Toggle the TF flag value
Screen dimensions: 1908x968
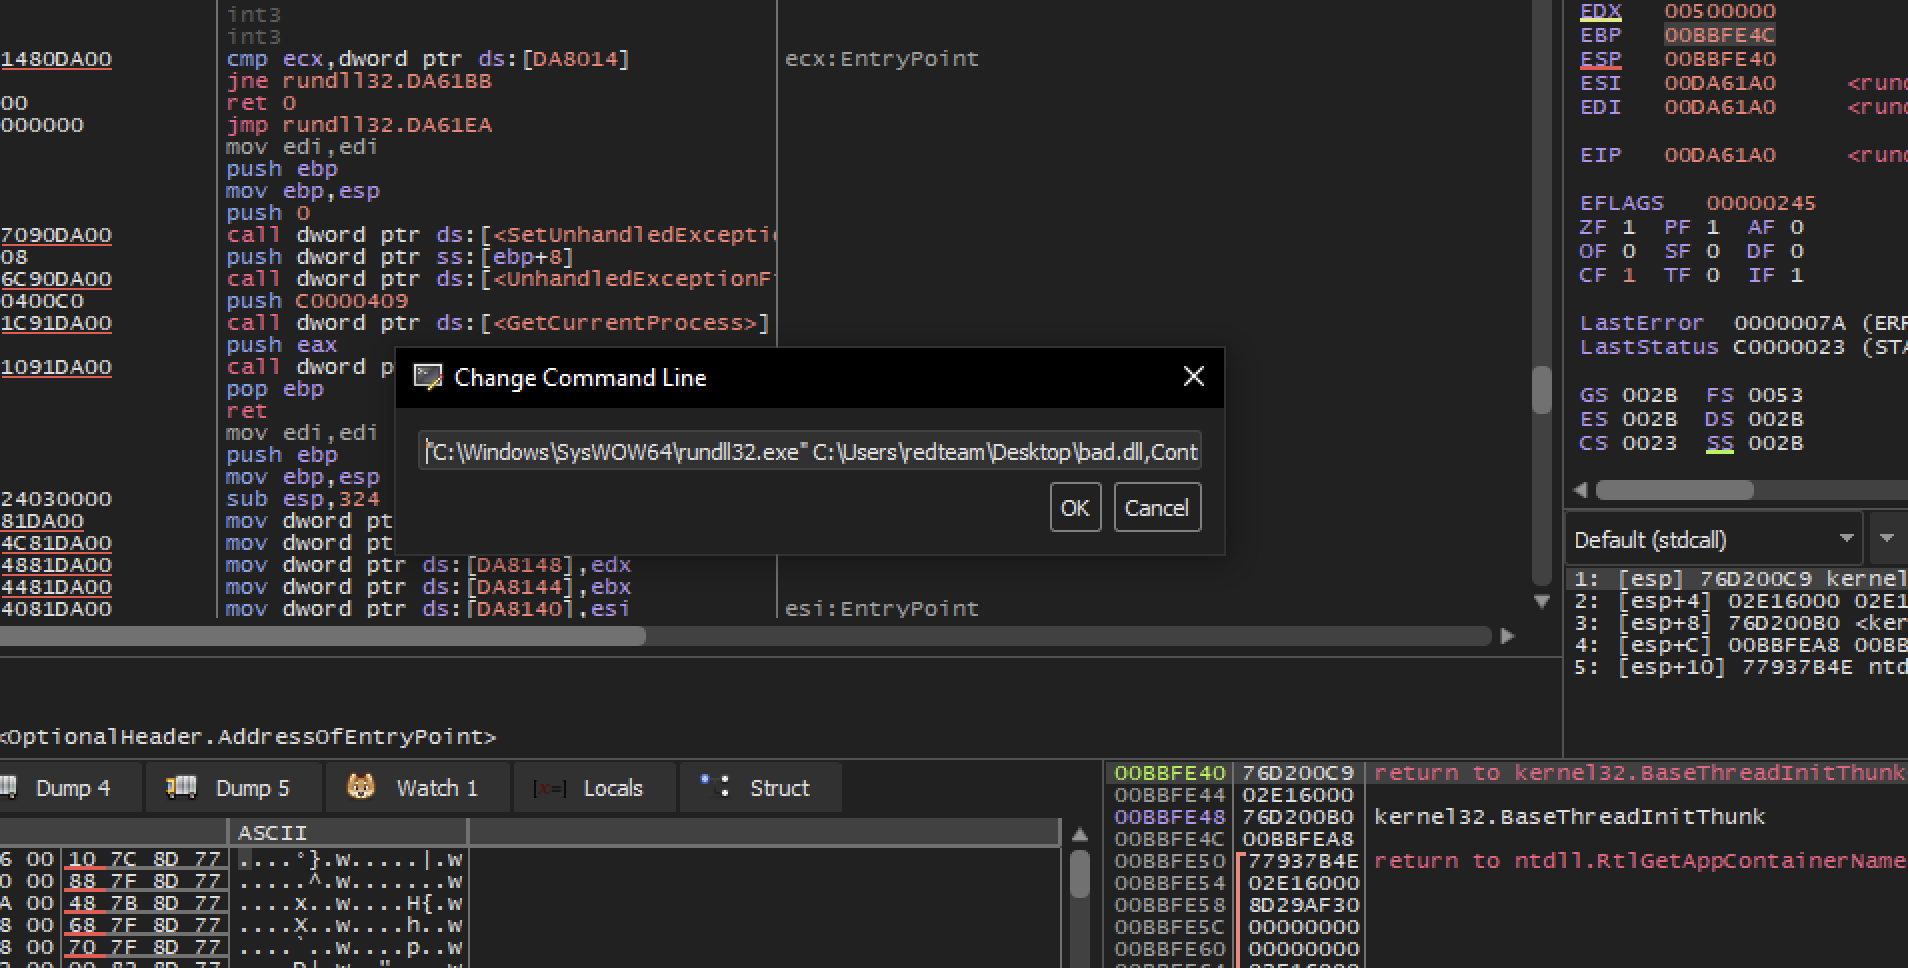(1712, 275)
